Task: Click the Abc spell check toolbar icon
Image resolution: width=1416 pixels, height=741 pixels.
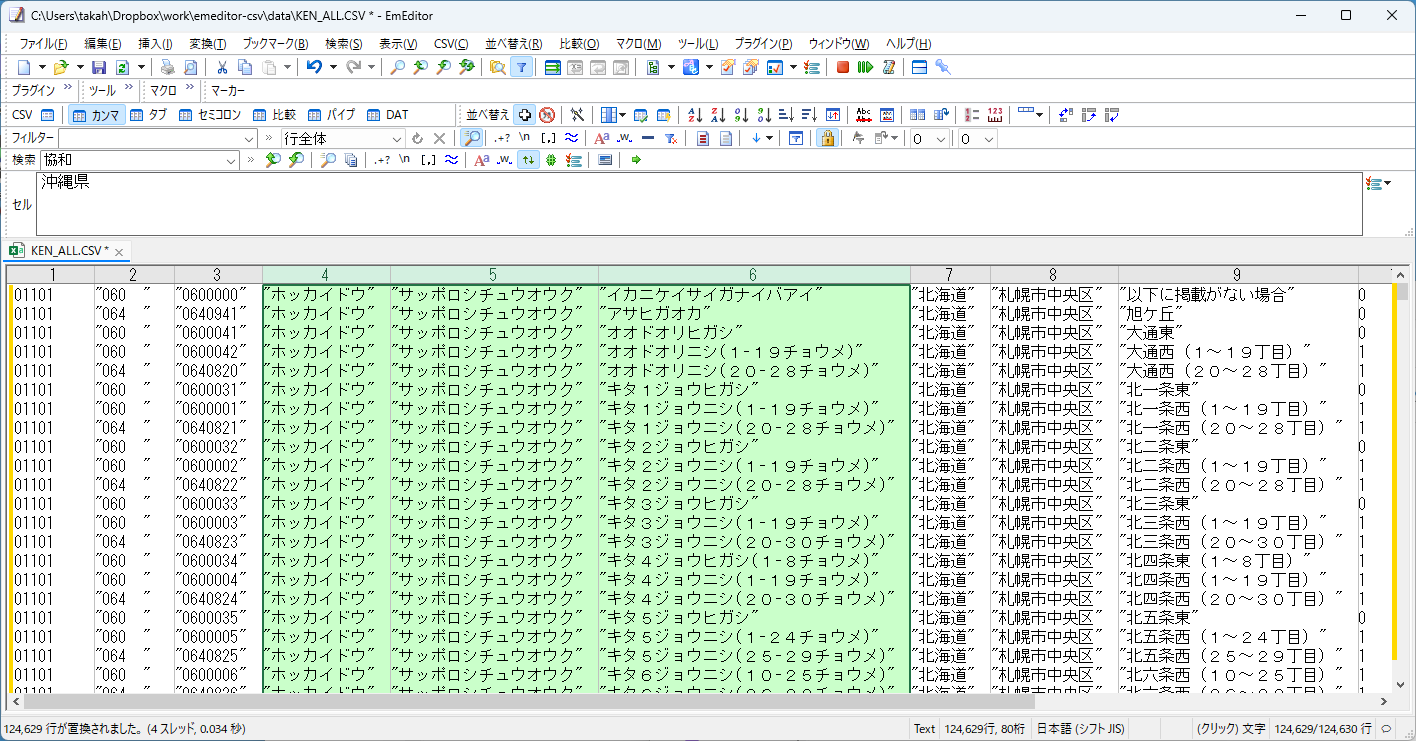Action: [863, 114]
